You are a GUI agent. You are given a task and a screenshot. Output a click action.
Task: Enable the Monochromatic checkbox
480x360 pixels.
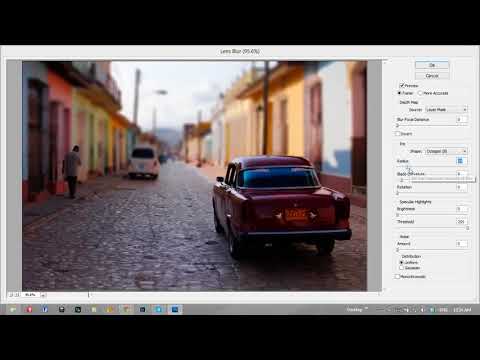click(397, 276)
